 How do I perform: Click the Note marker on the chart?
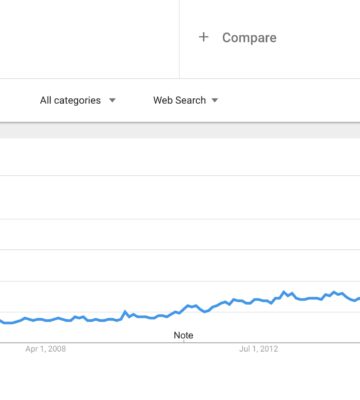click(183, 335)
